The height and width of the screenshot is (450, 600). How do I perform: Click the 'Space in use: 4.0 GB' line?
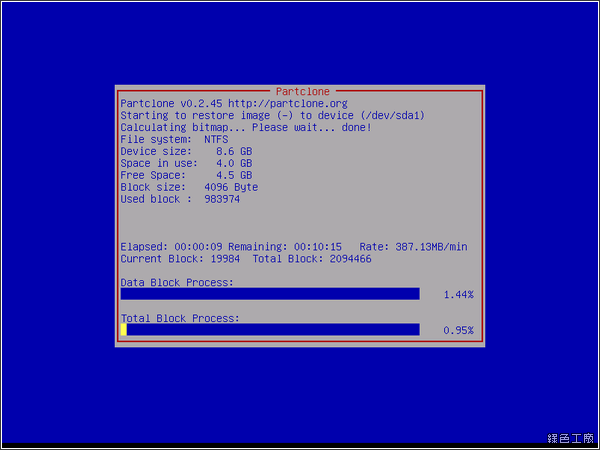(x=186, y=163)
